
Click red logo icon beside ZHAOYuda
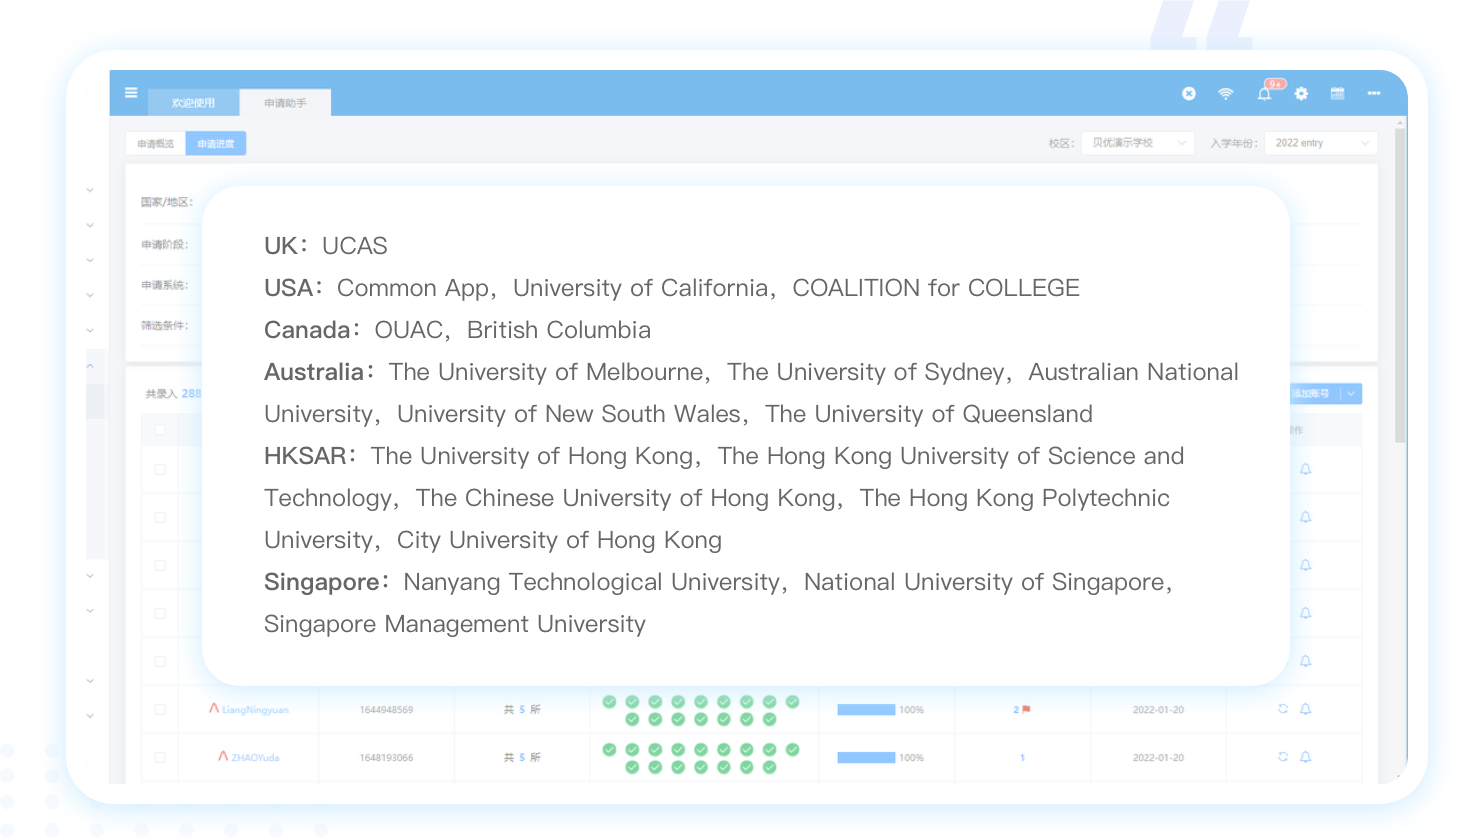click(223, 756)
